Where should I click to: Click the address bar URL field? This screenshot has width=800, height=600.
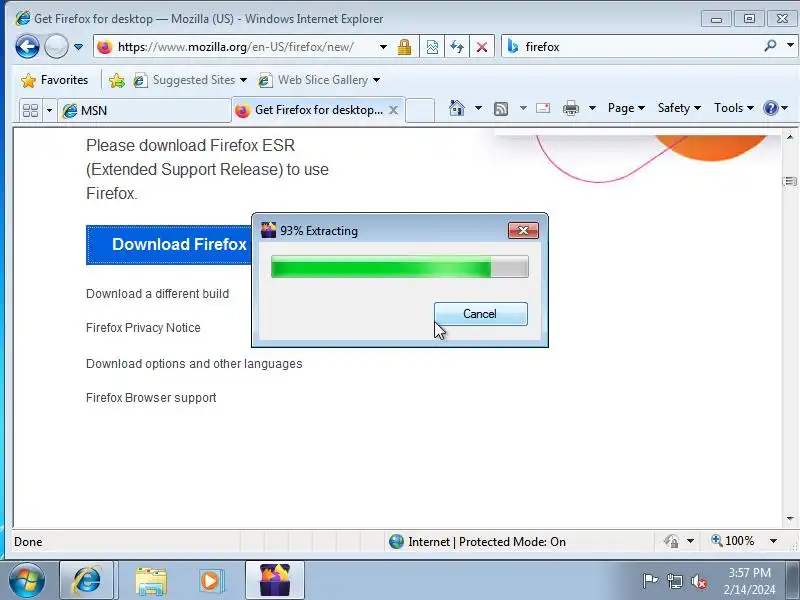pos(235,47)
